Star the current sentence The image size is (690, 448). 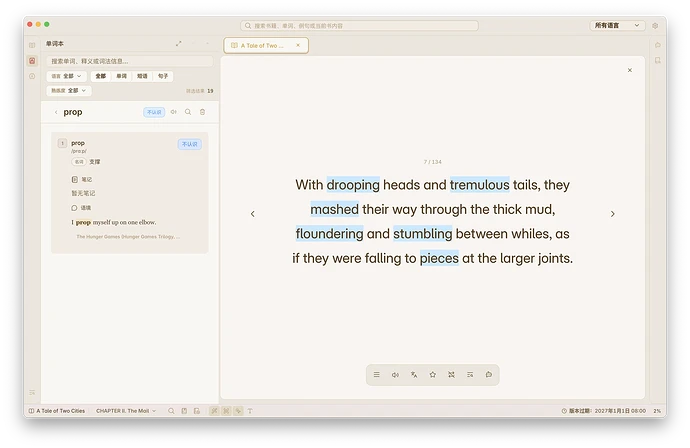433,375
